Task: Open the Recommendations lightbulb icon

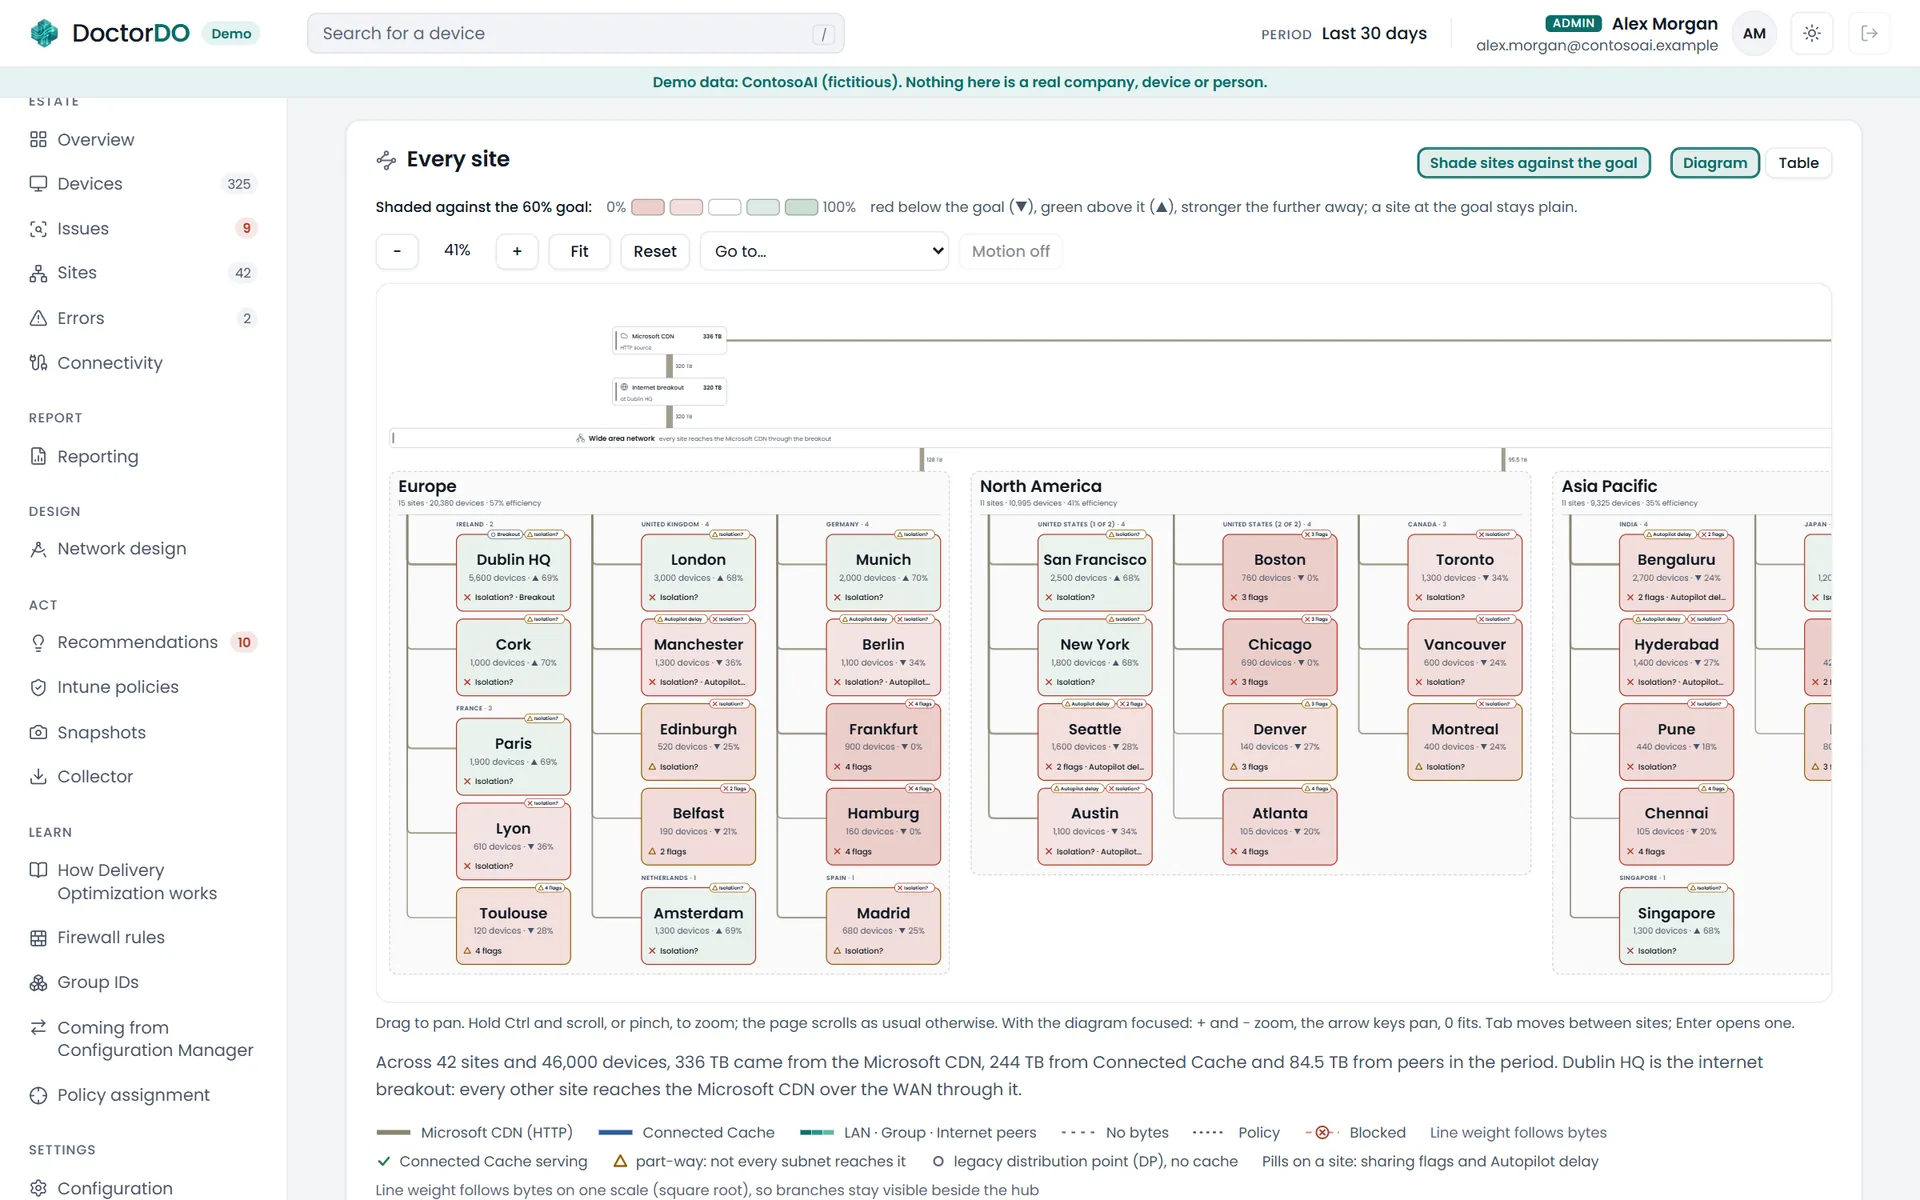Action: pos(38,642)
